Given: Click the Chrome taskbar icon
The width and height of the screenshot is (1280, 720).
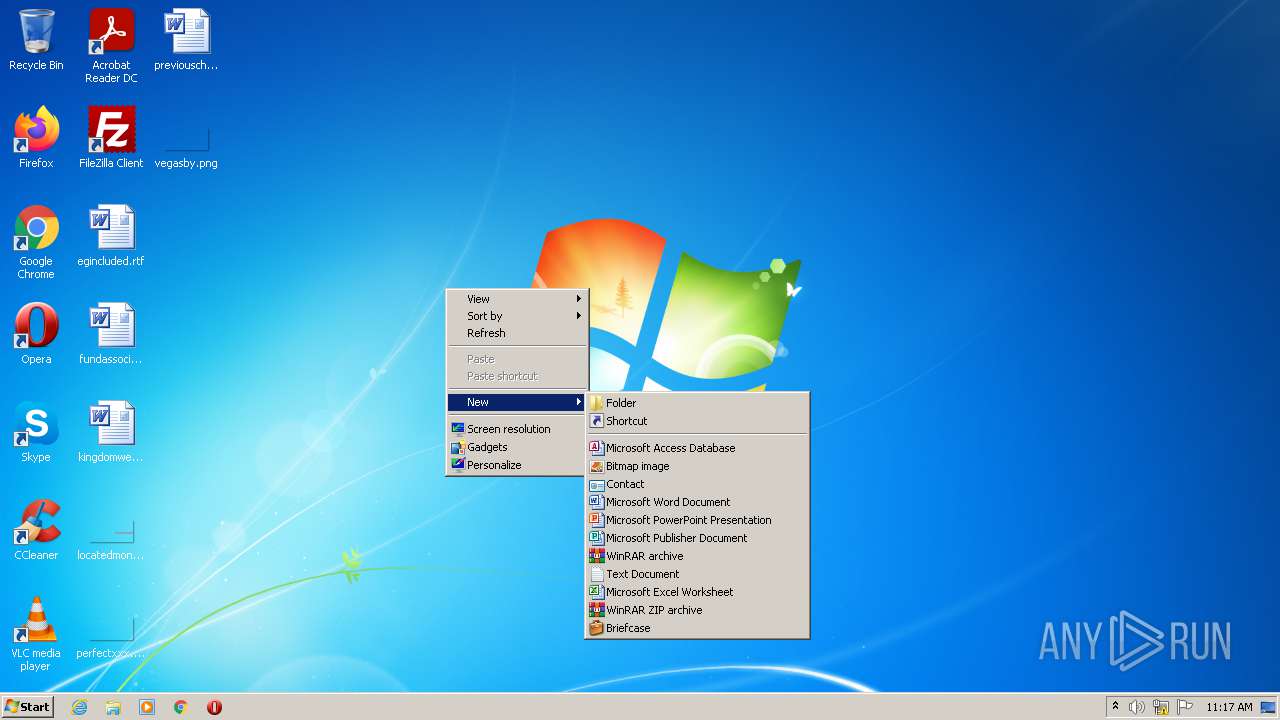Looking at the screenshot, I should pos(181,707).
